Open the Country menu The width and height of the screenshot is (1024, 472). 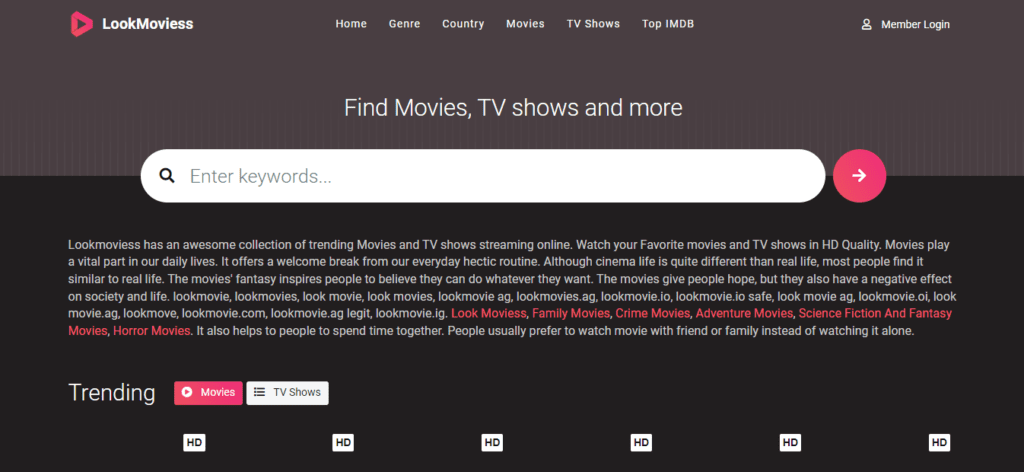click(x=463, y=24)
